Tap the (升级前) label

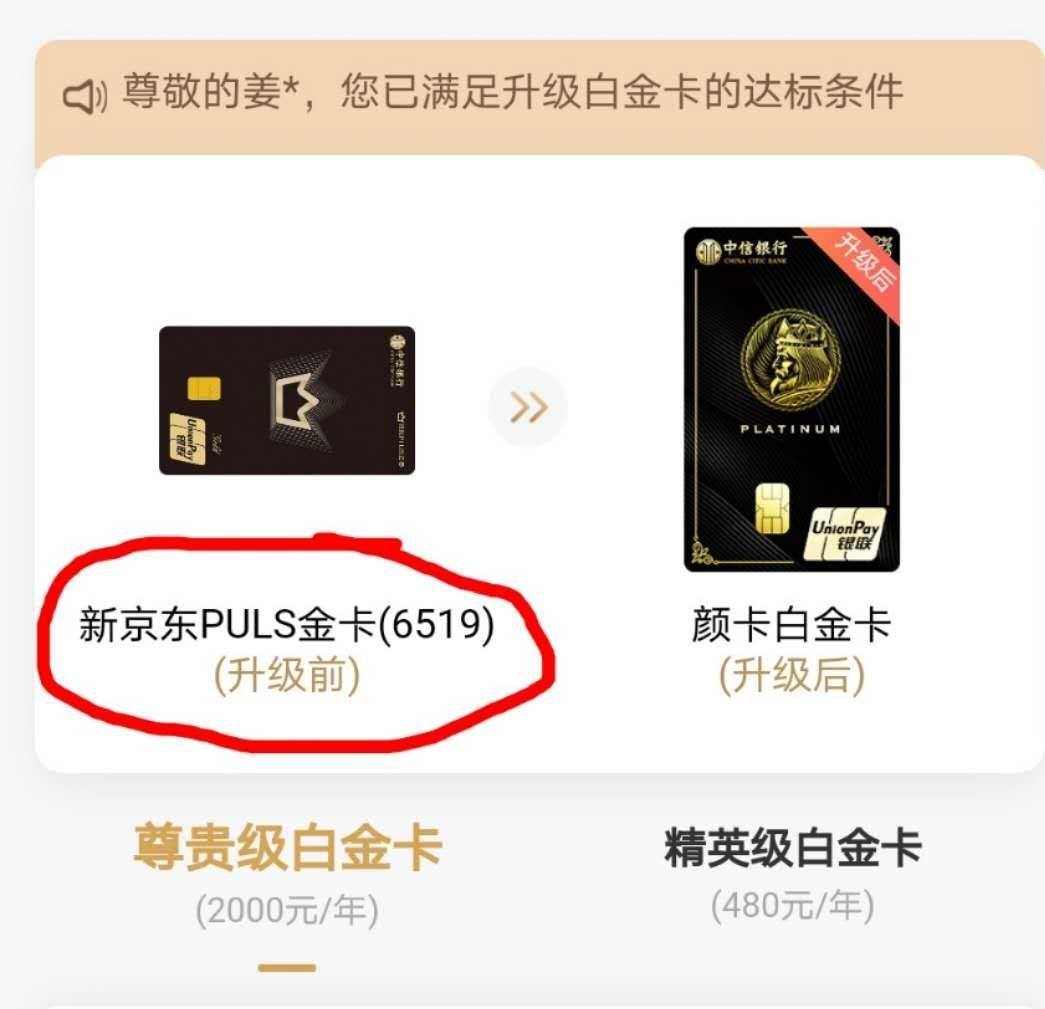click(x=287, y=675)
